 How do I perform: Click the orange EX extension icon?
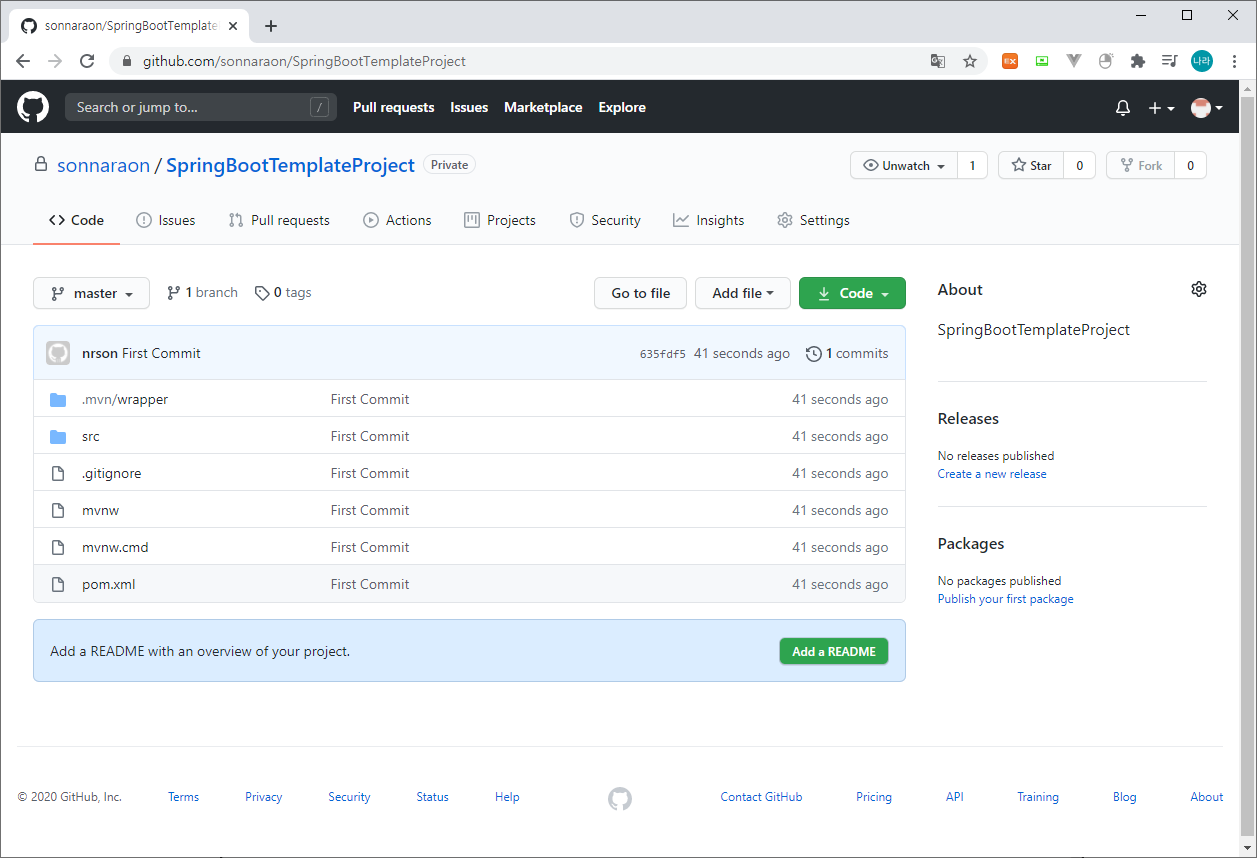pyautogui.click(x=1010, y=61)
